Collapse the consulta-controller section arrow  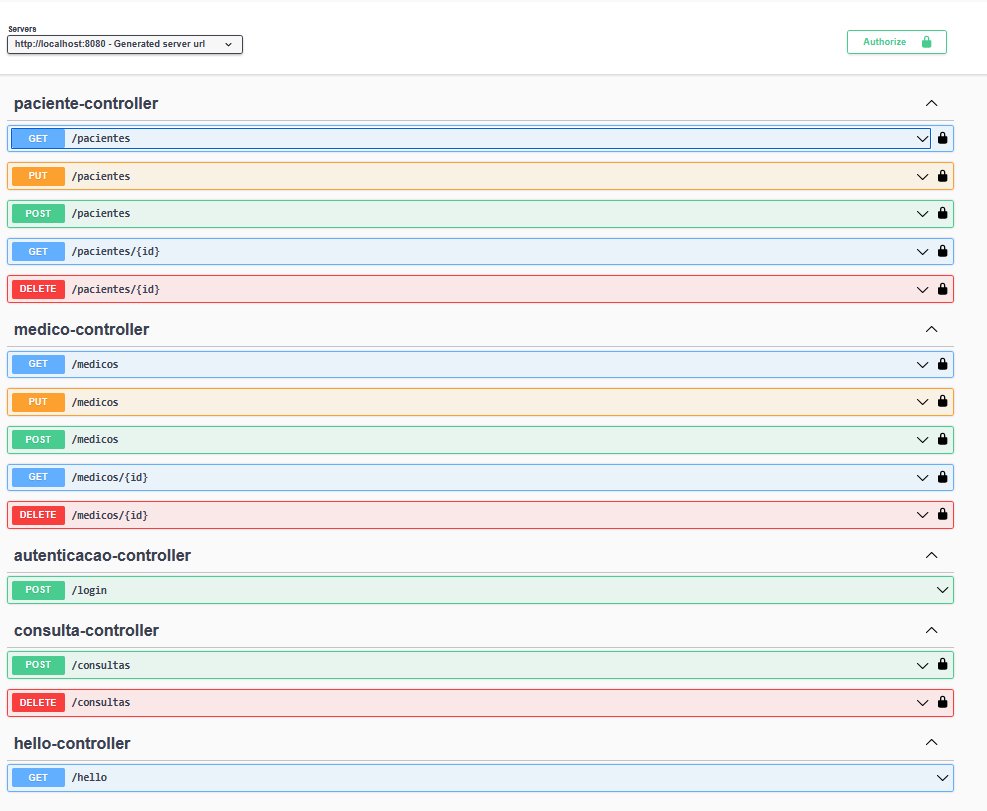[x=932, y=630]
